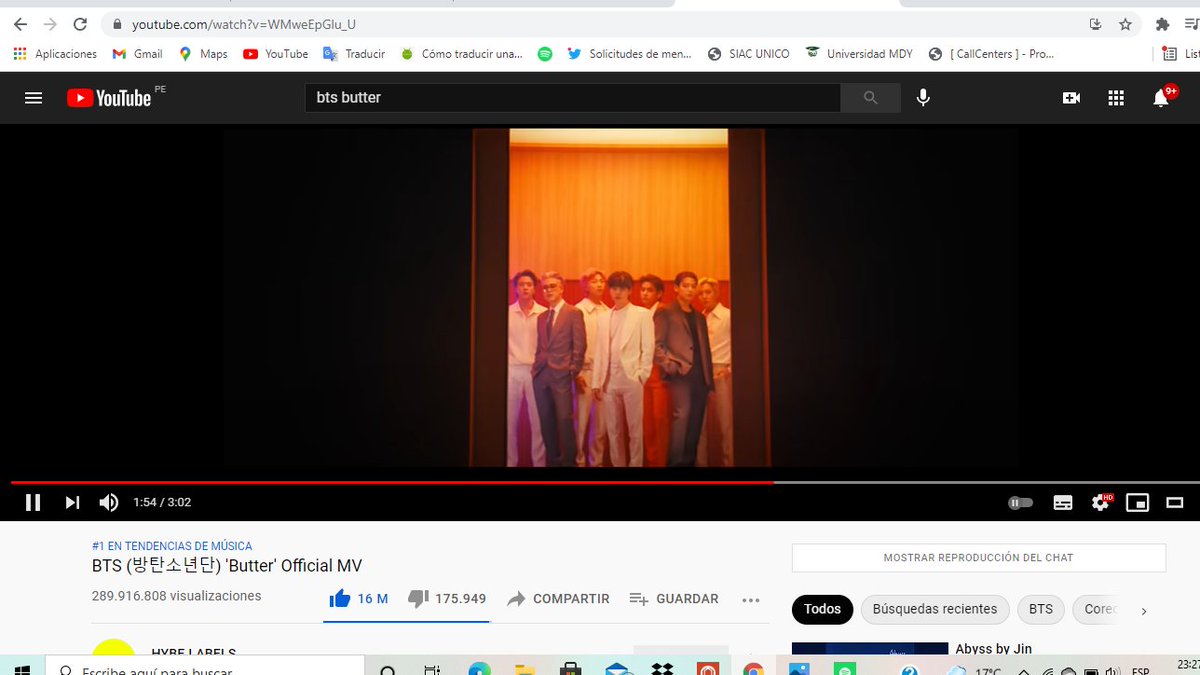Switch to miniplayer mode

tap(1137, 502)
